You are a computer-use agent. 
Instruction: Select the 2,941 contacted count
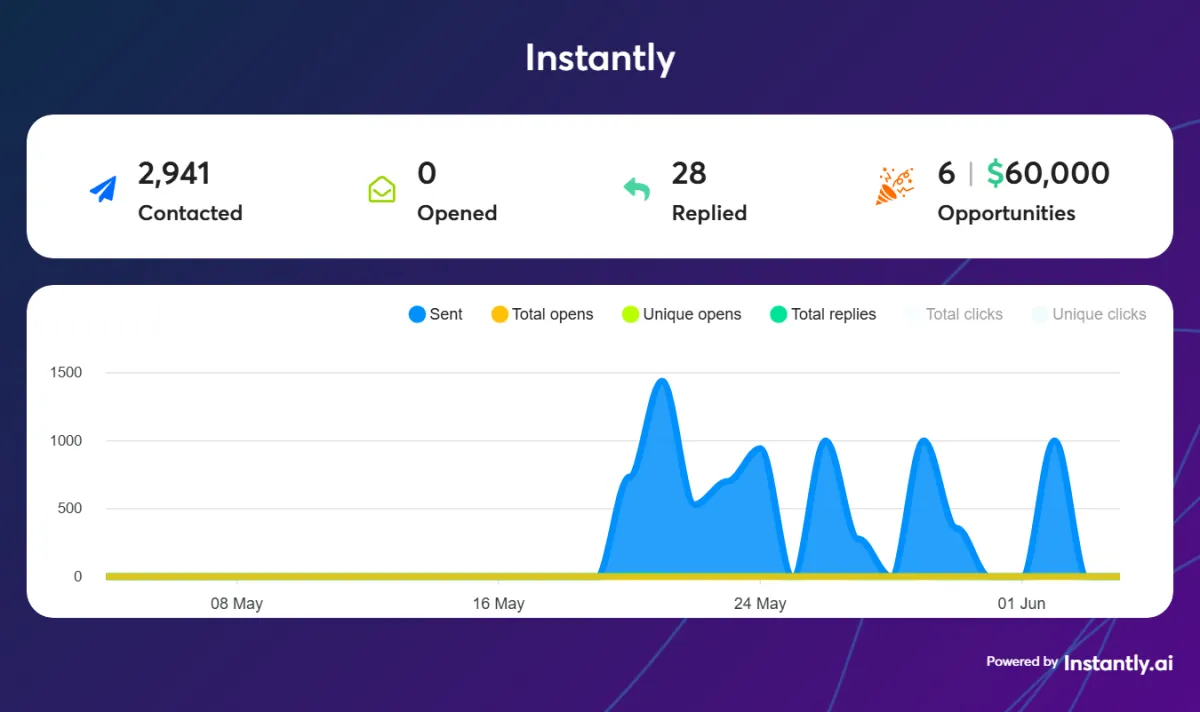click(174, 173)
